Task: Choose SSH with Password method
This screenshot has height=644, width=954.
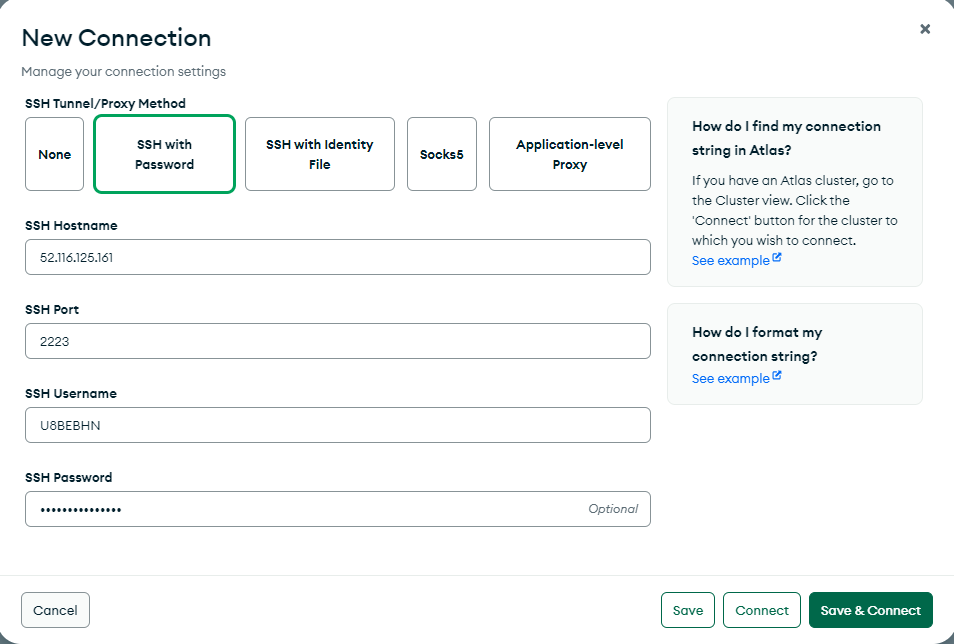Action: pyautogui.click(x=165, y=154)
